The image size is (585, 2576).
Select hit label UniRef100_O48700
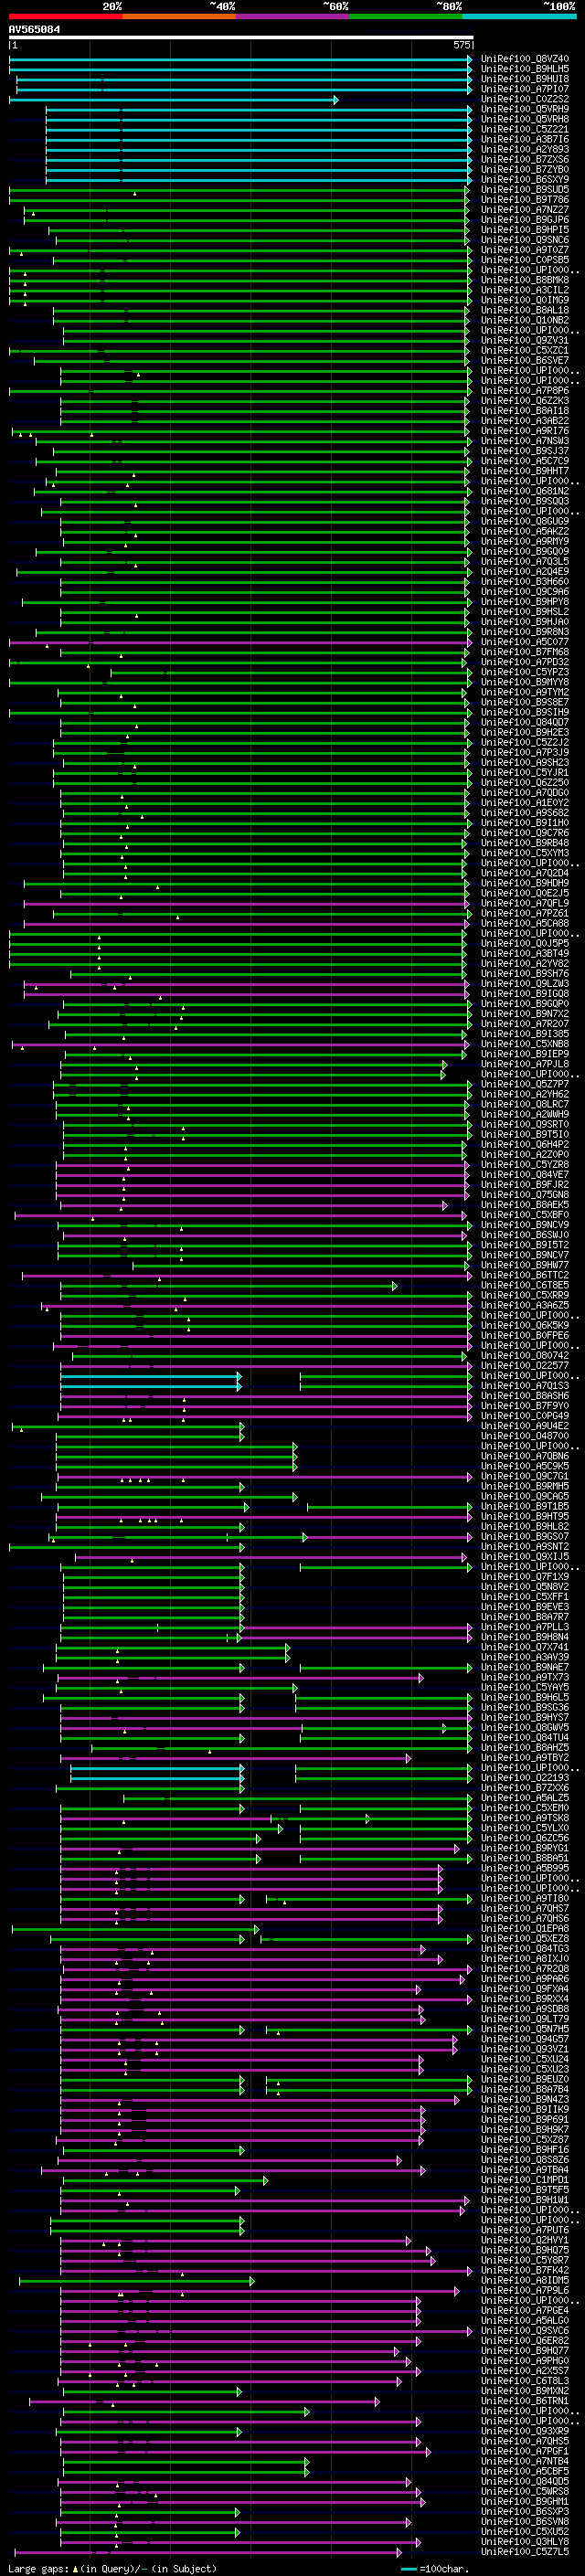coord(525,1437)
